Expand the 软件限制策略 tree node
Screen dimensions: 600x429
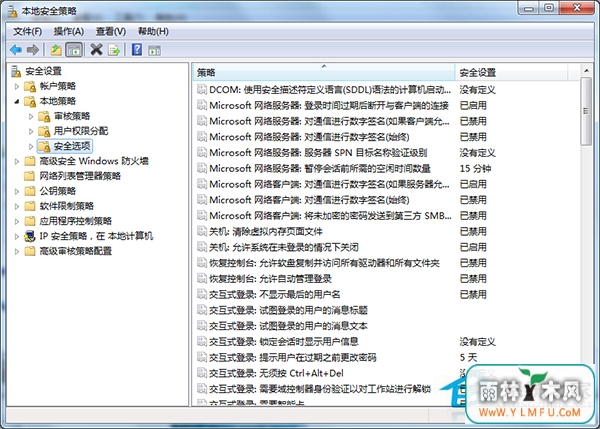pos(17,206)
